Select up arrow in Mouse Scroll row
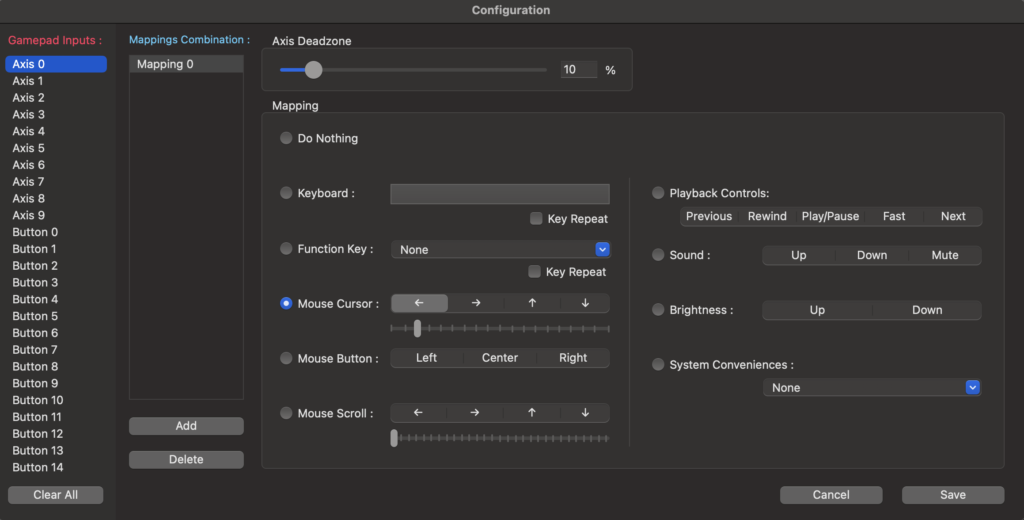Image resolution: width=1024 pixels, height=520 pixels. (x=532, y=413)
